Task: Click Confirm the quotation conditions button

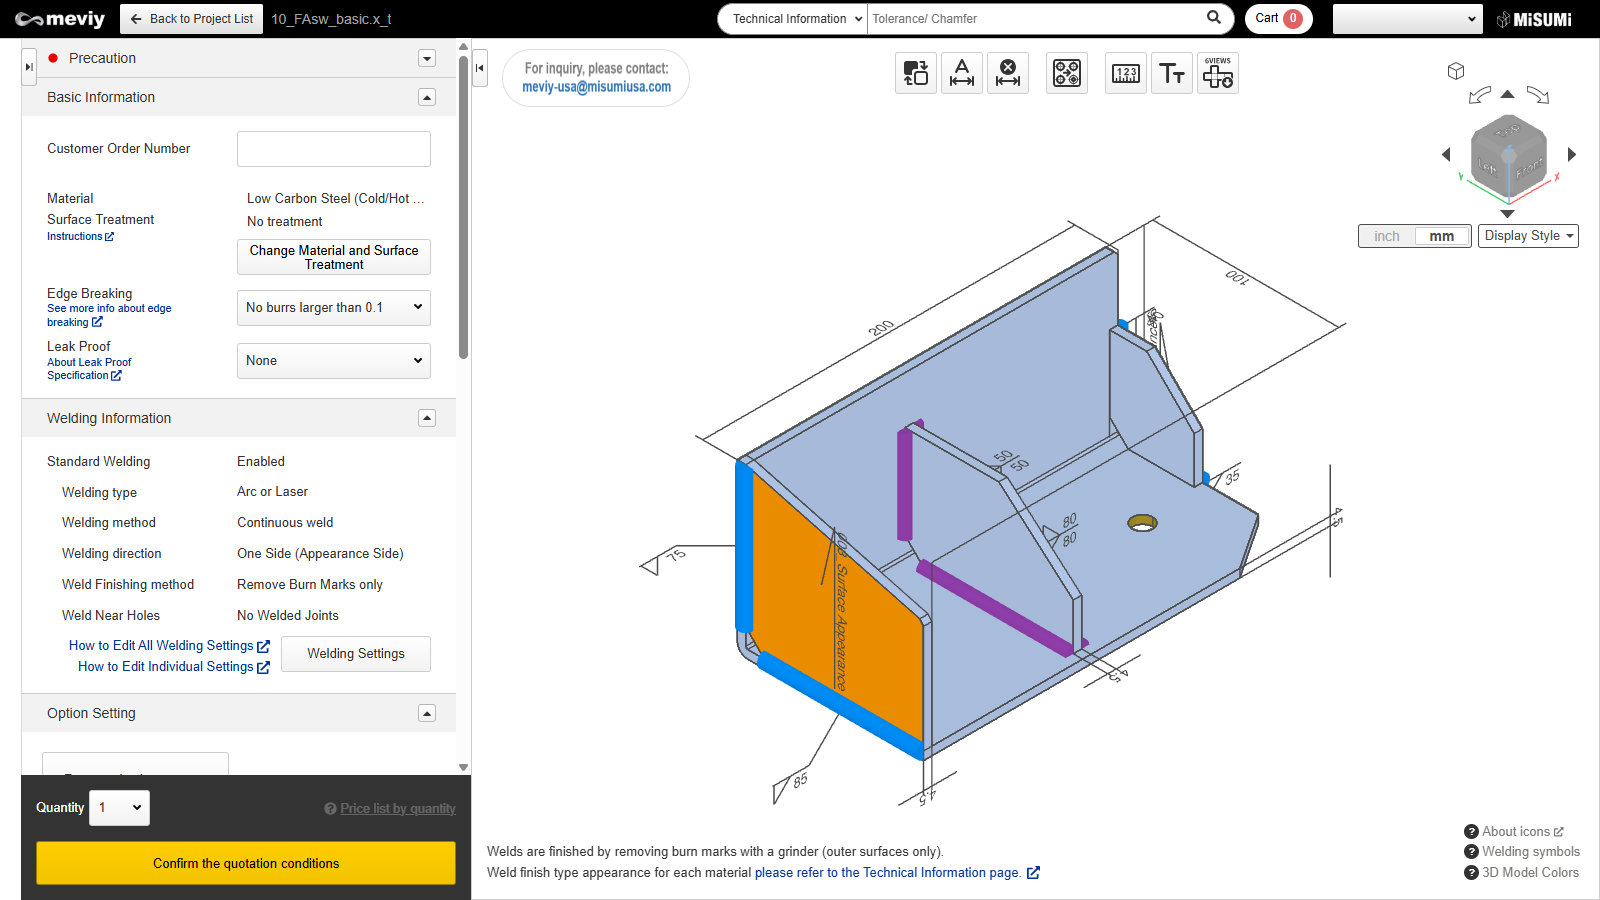Action: click(246, 863)
